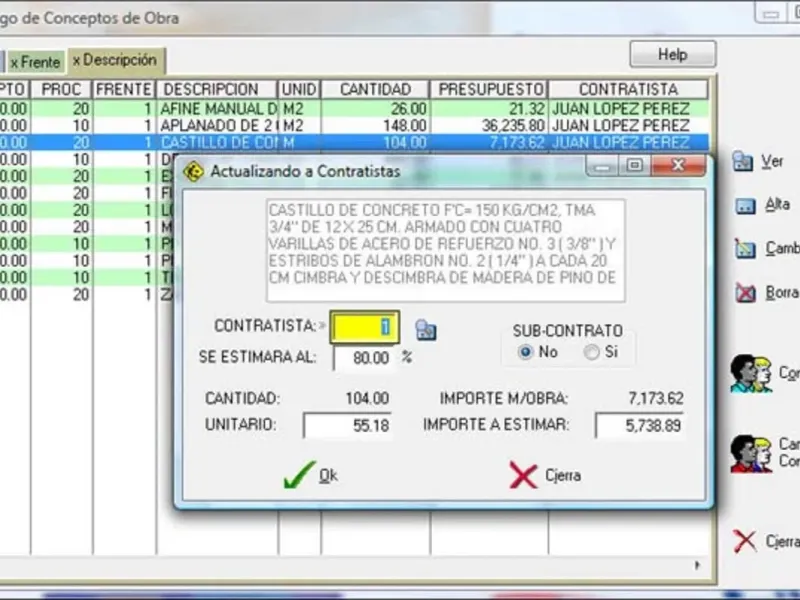Focus the yellow CONTRATISTA input field

pyautogui.click(x=364, y=327)
